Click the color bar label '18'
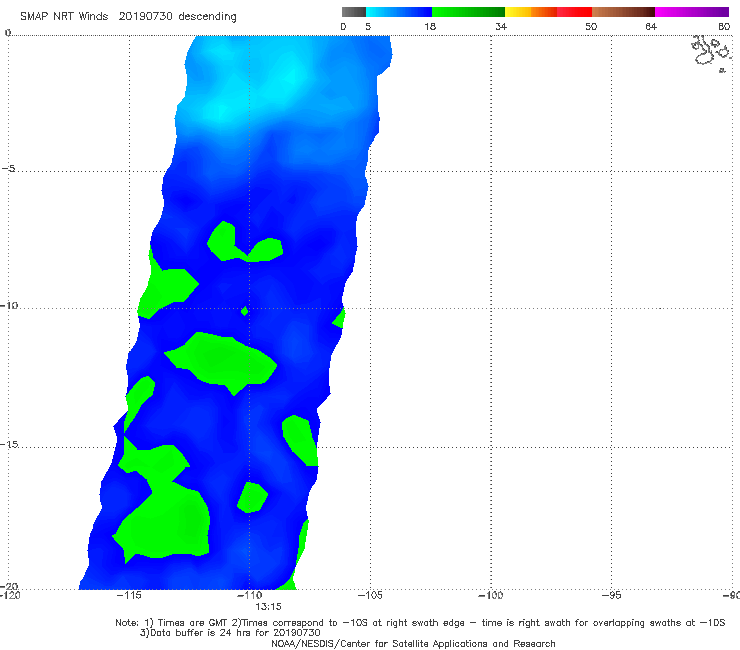Screen dimensions: 740x650 430,26
